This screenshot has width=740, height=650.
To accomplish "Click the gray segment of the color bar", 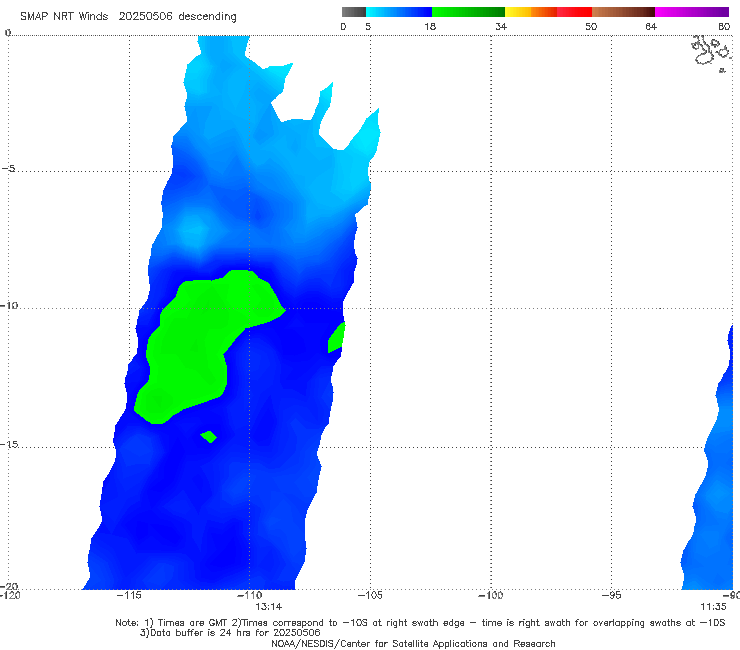I will click(x=354, y=12).
